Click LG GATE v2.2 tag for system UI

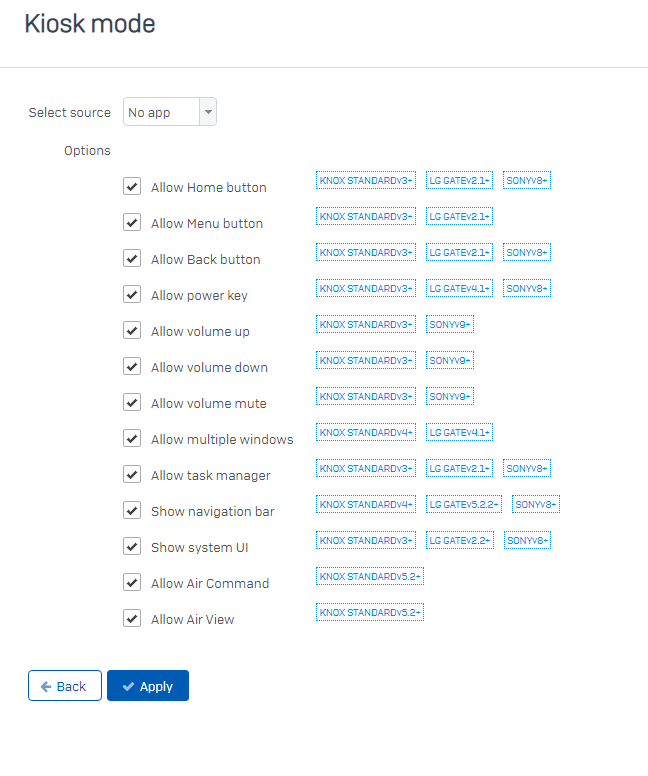(460, 540)
